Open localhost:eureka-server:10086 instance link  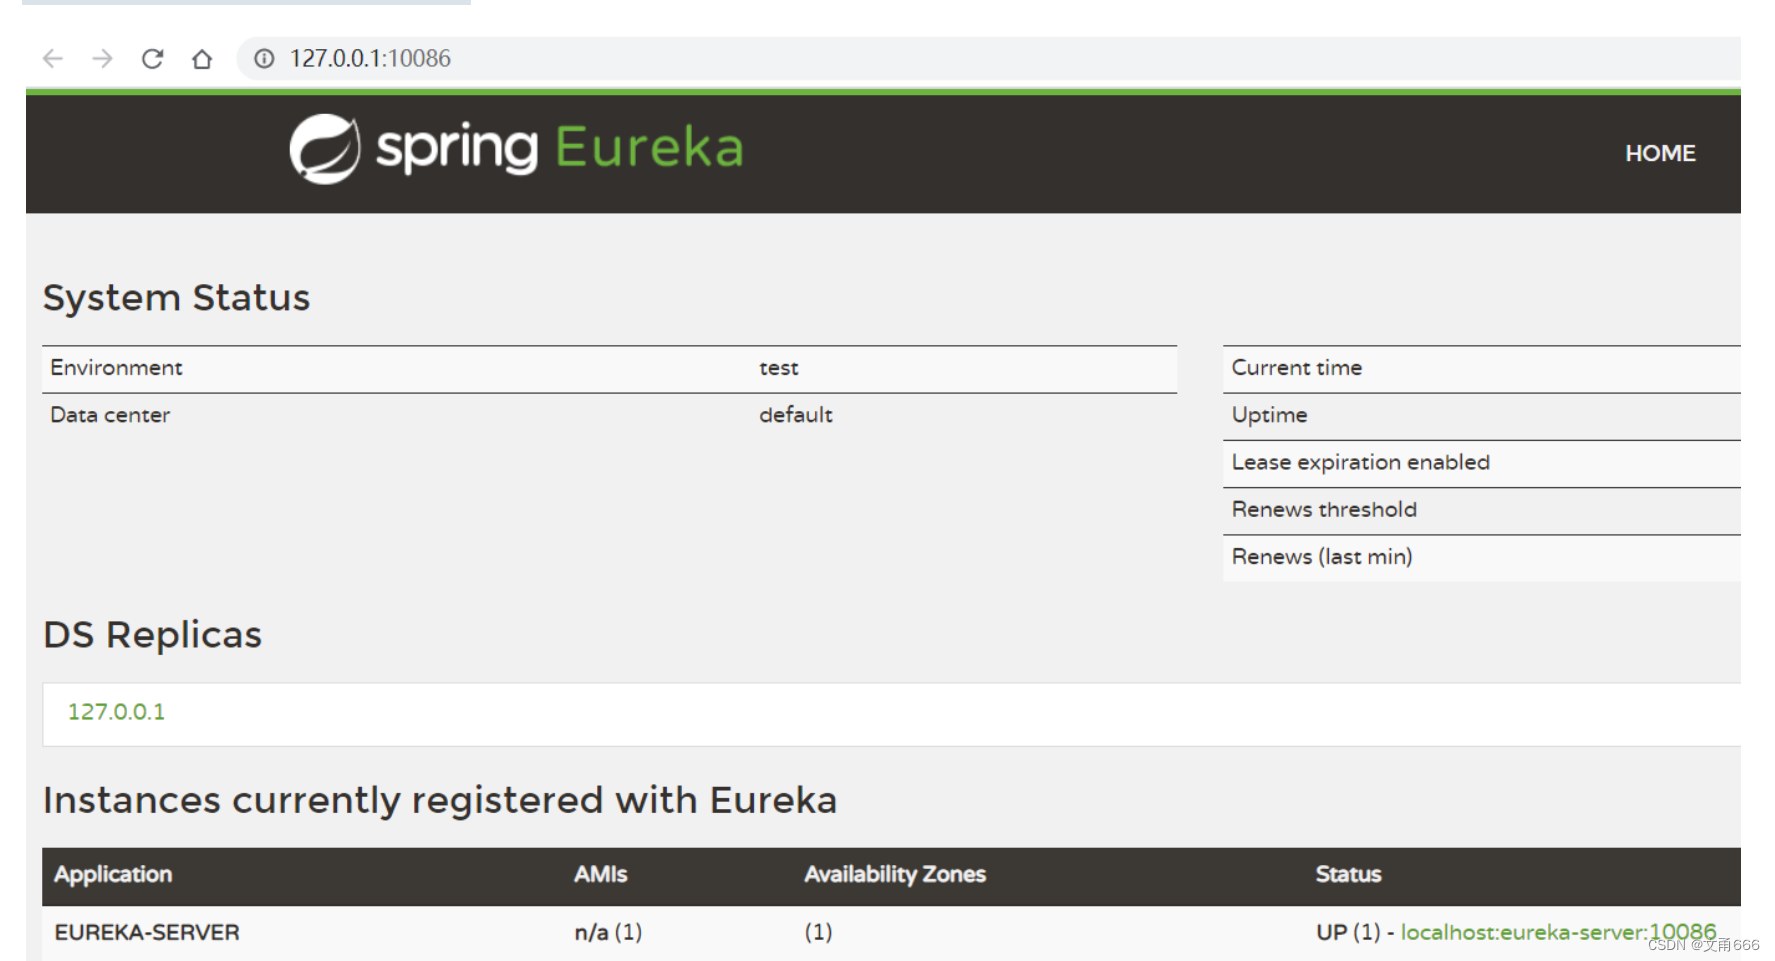tap(1558, 932)
